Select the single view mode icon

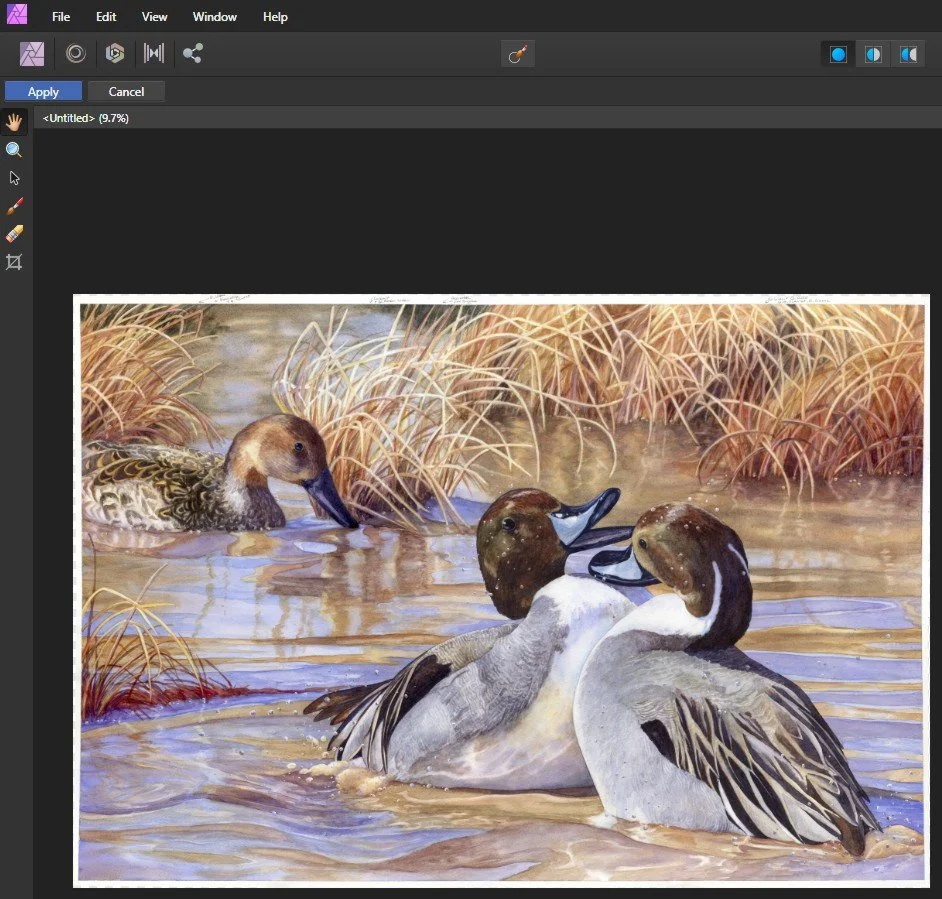838,55
